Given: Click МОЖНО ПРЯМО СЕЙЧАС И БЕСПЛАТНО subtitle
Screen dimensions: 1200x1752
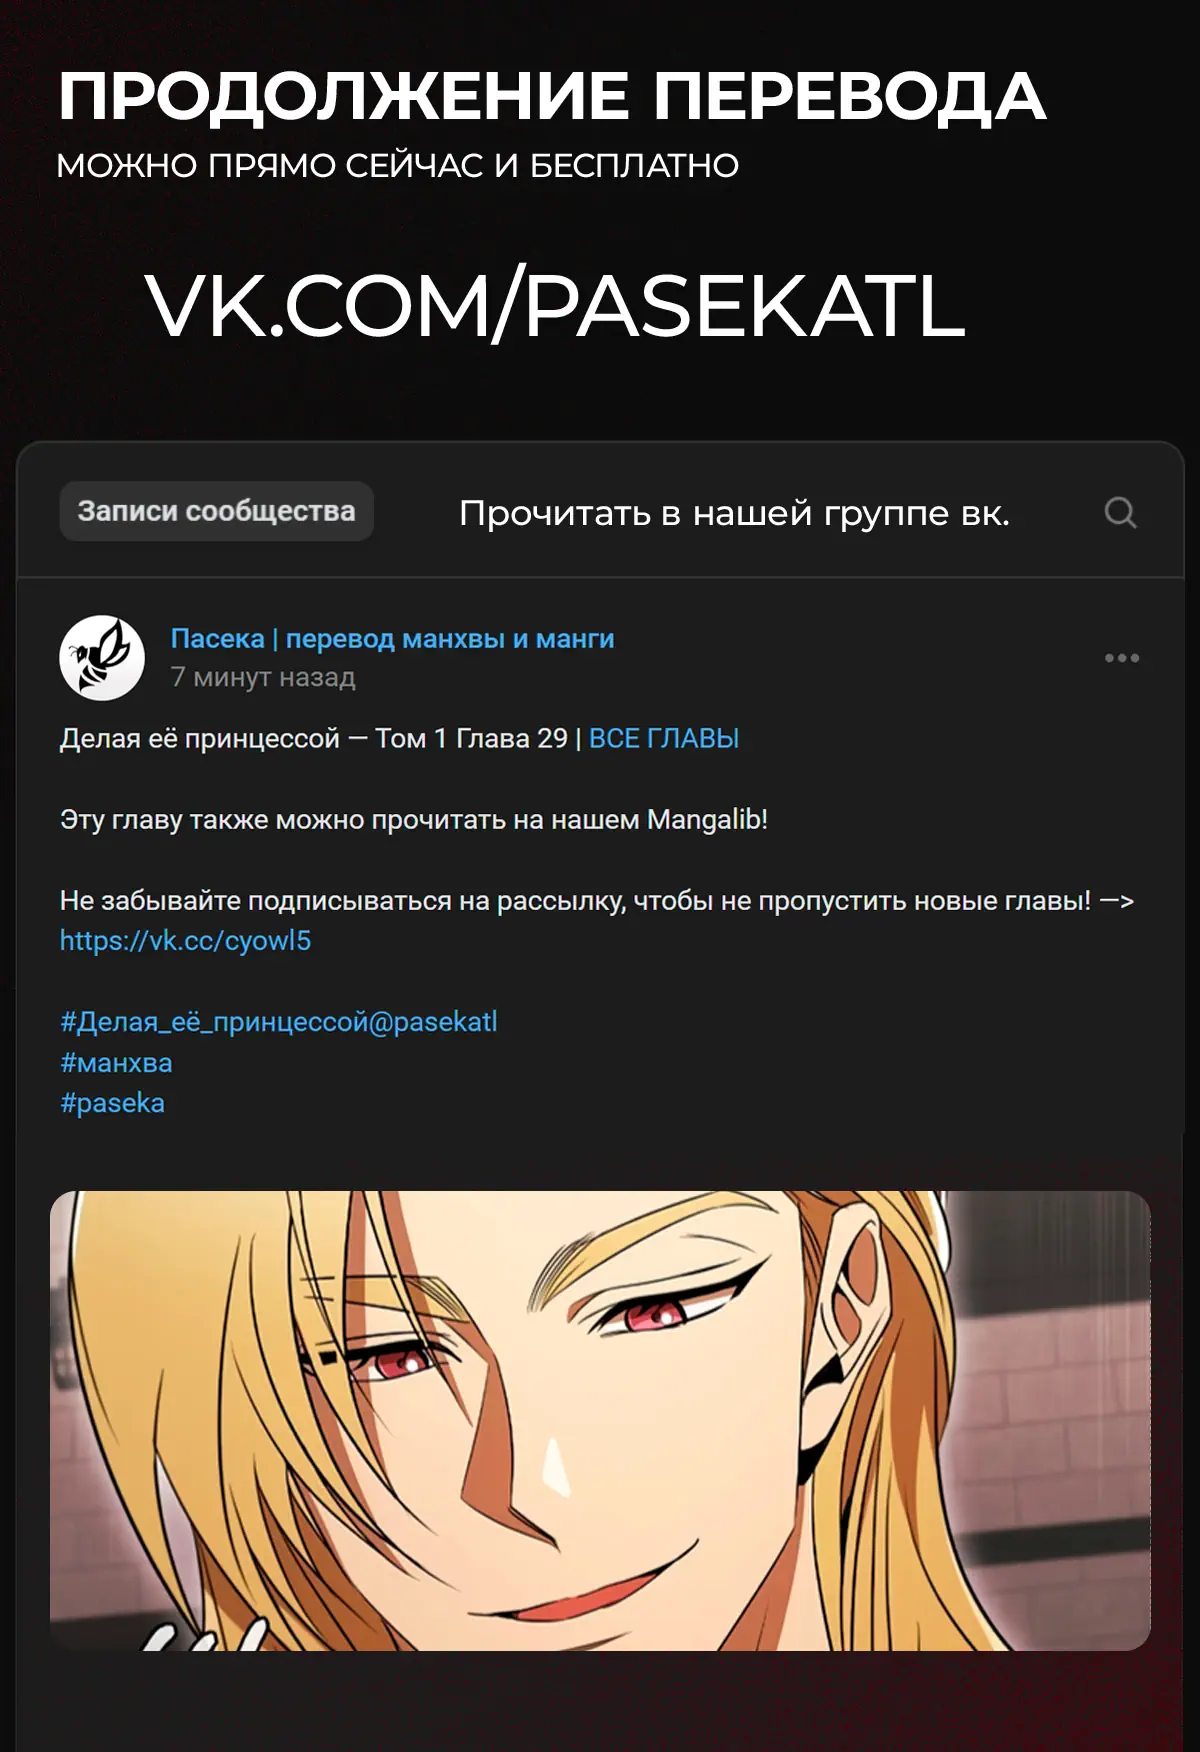Looking at the screenshot, I should [x=398, y=166].
